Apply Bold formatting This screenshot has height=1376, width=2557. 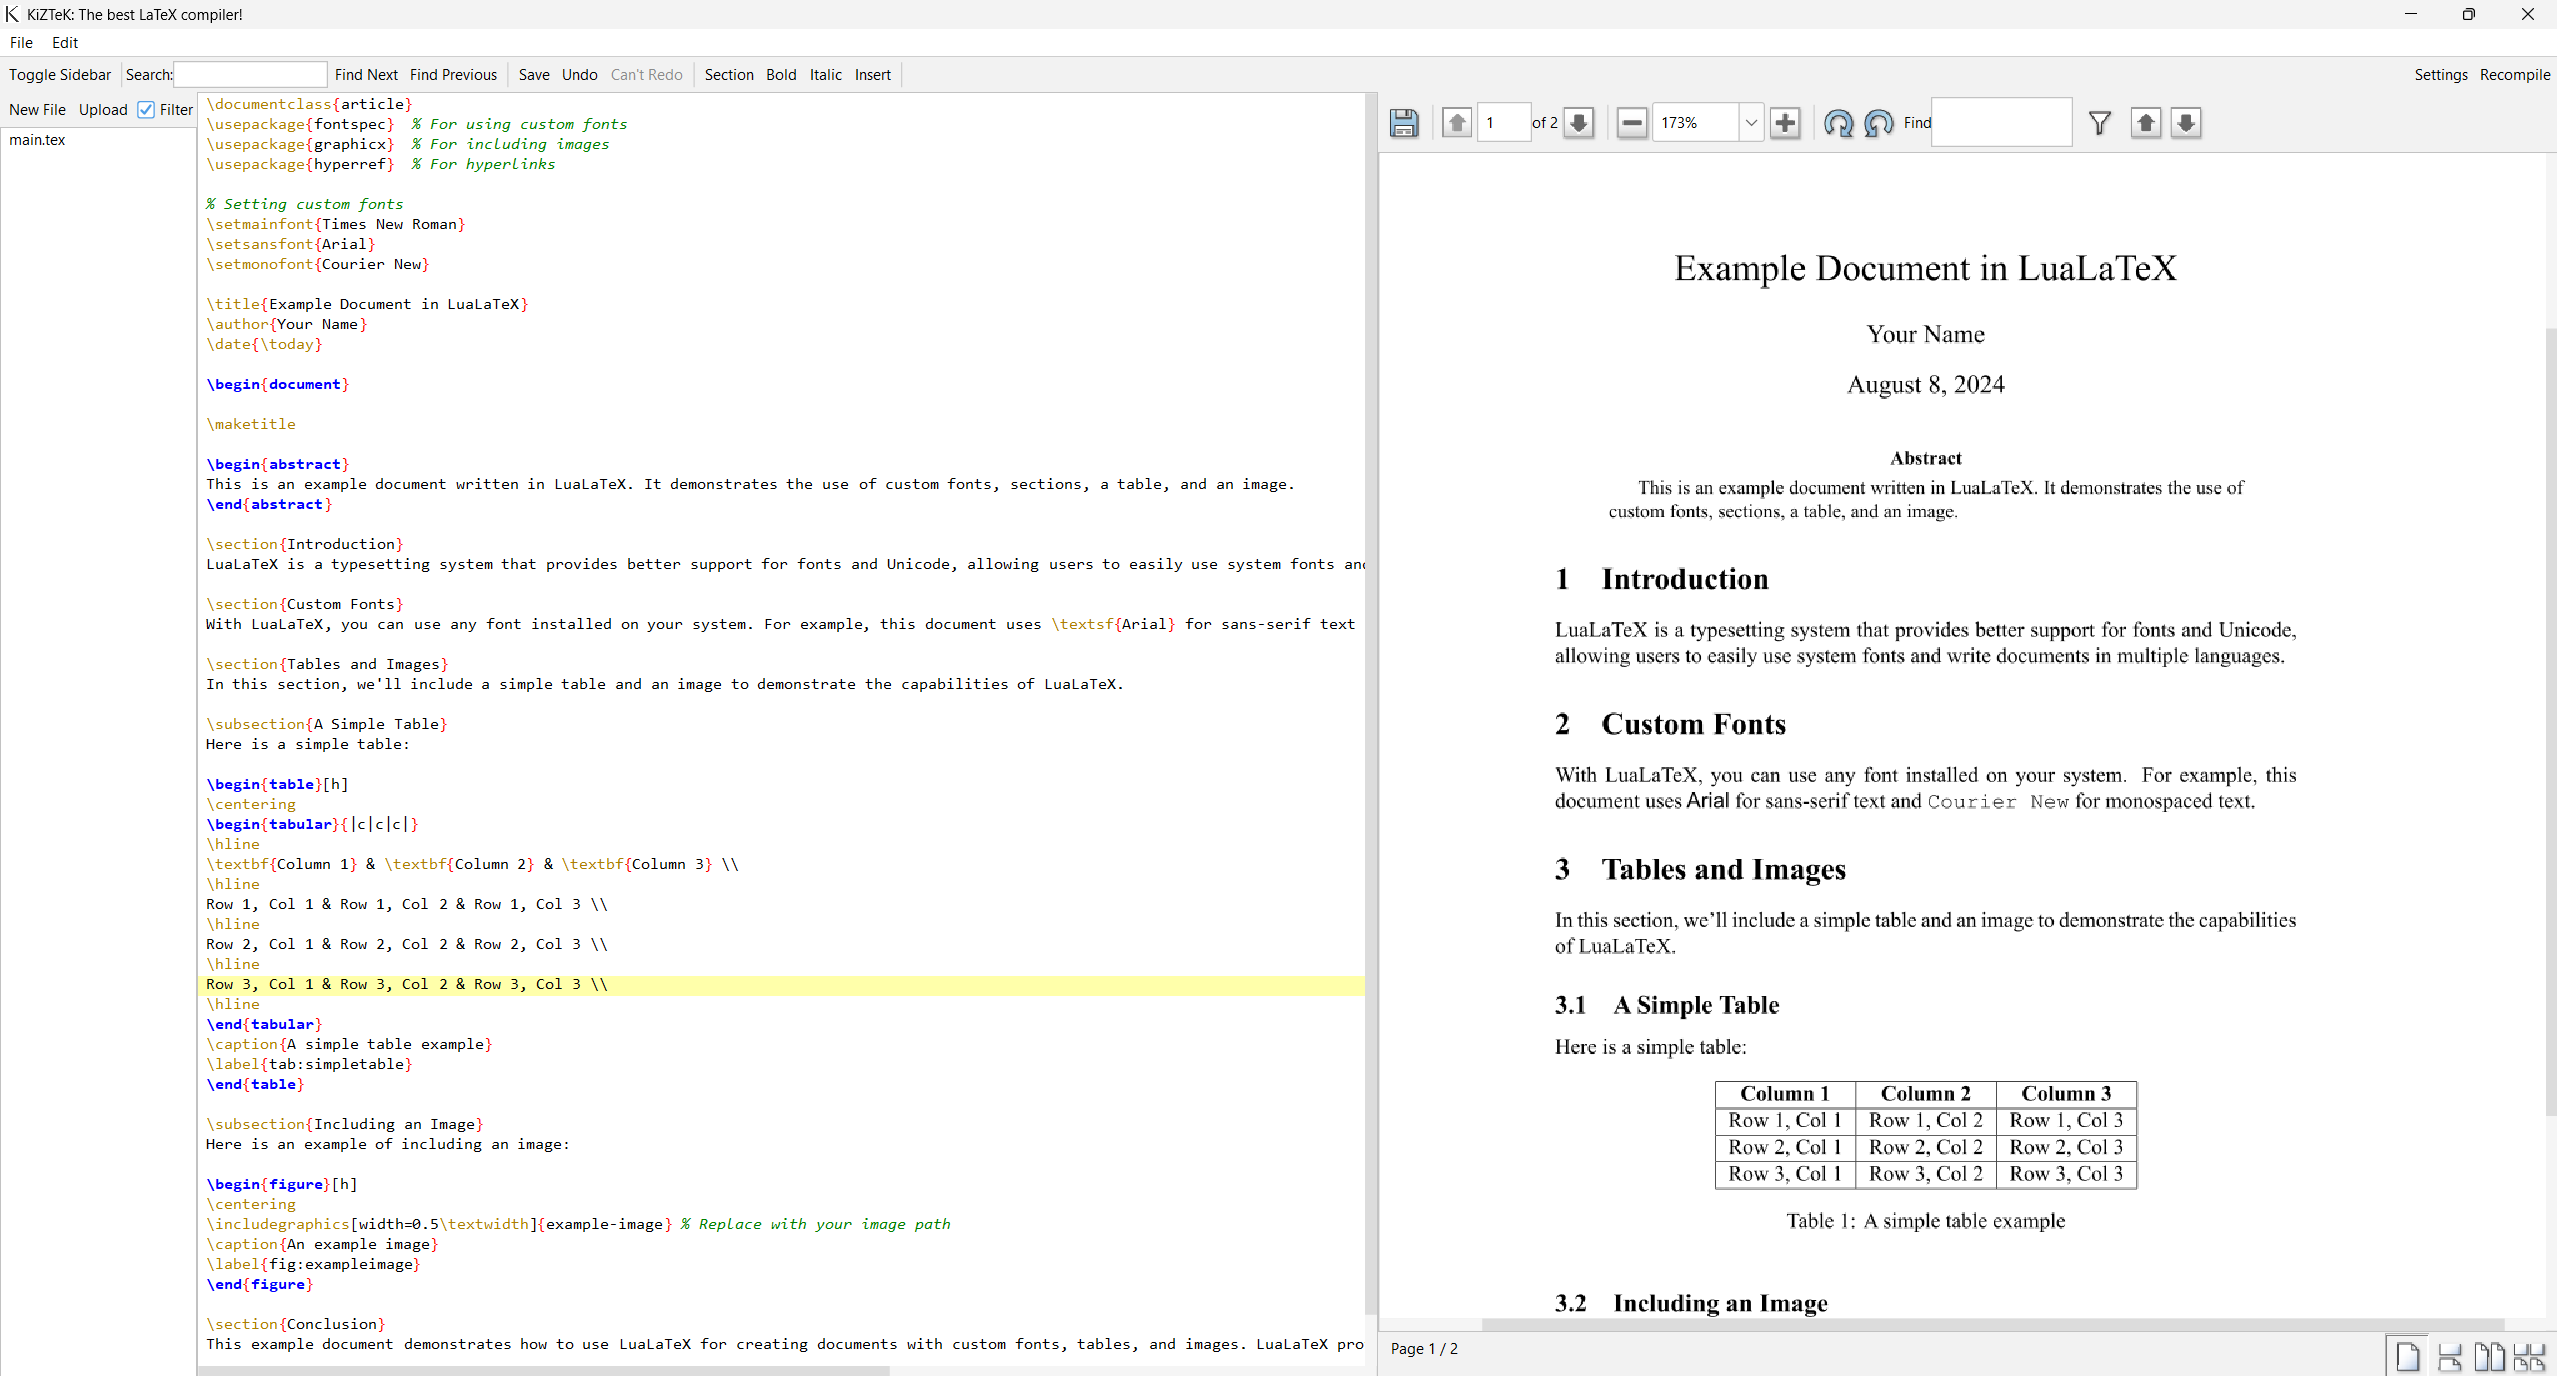pyautogui.click(x=781, y=75)
